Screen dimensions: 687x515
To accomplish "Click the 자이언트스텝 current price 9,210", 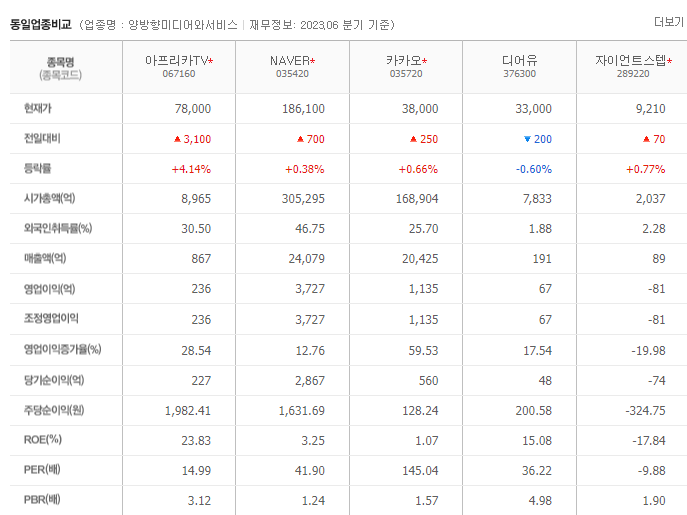I will click(x=651, y=109).
